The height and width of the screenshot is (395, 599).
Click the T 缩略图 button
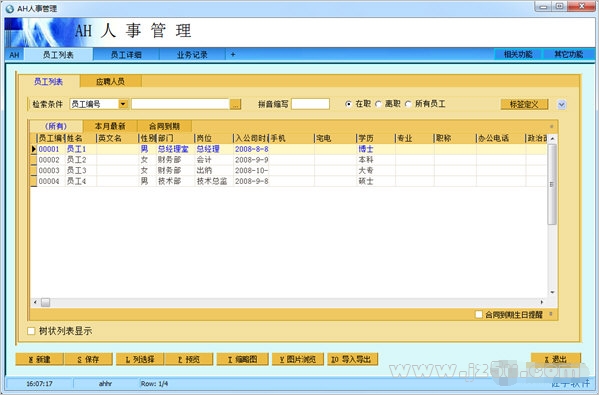click(x=243, y=359)
